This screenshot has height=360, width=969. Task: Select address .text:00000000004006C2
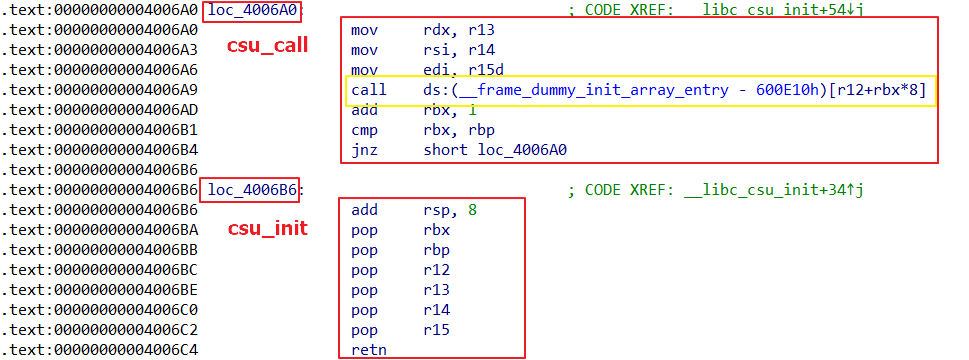click(100, 330)
